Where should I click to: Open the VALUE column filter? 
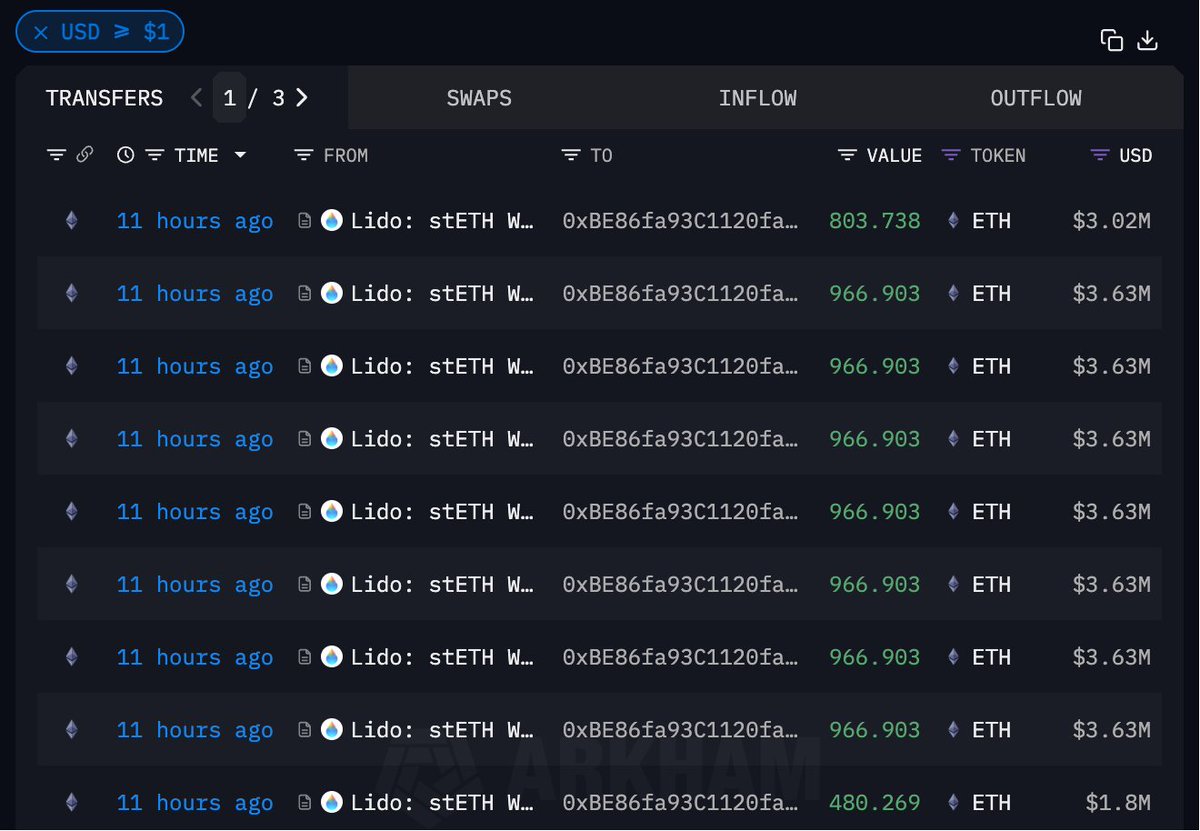point(847,155)
